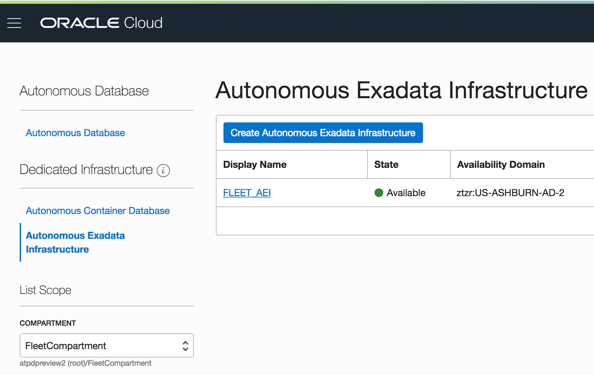The image size is (594, 375).
Task: Click the Autonomous Exadata Infrastructure page heading
Action: 402,91
